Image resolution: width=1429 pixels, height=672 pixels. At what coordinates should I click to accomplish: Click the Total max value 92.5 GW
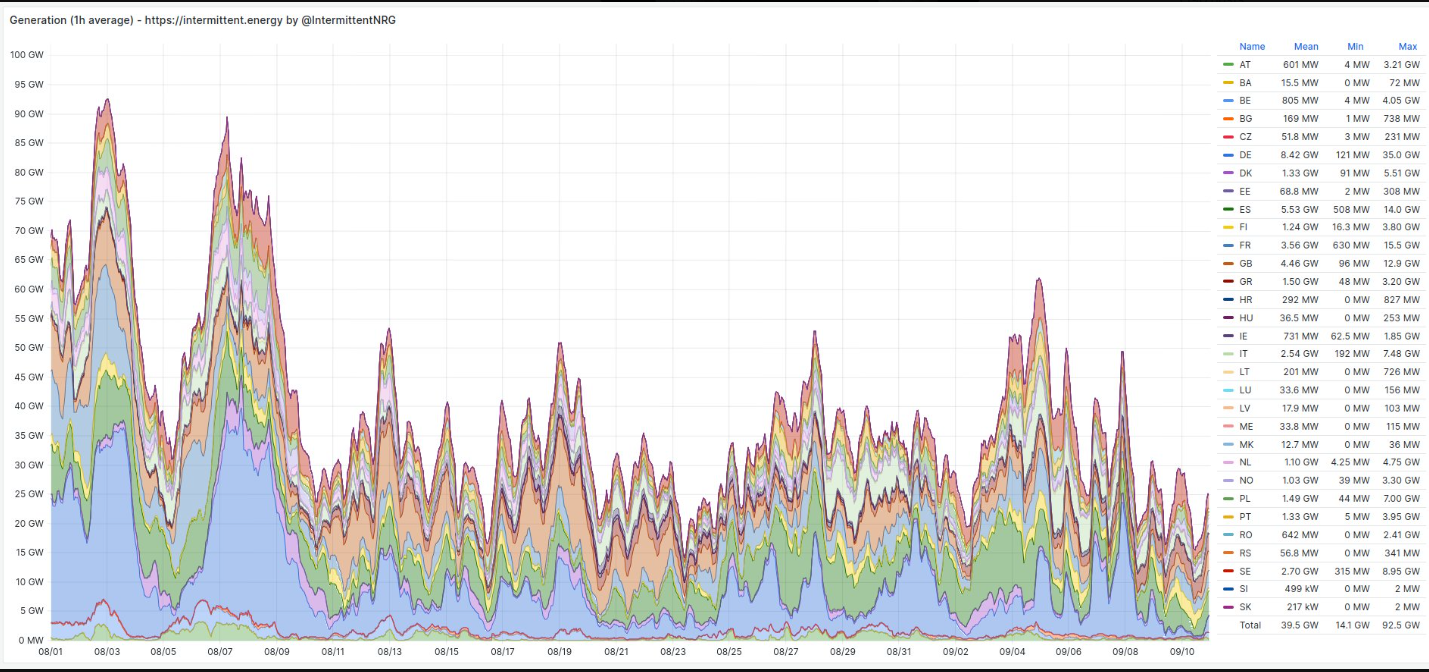click(x=1401, y=625)
